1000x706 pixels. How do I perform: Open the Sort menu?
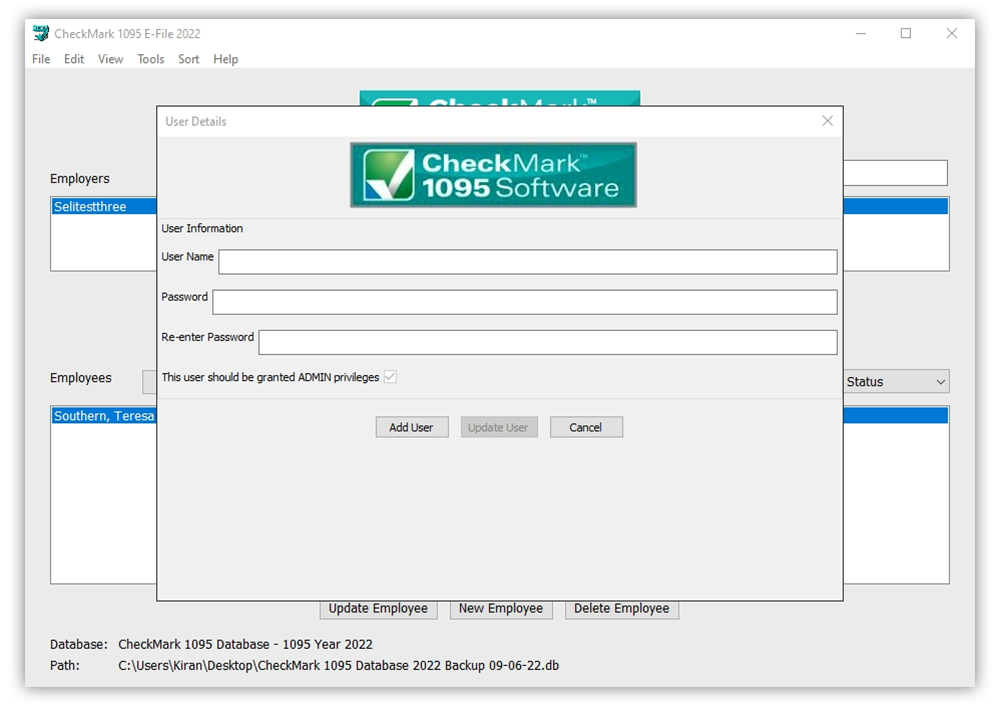(x=188, y=59)
